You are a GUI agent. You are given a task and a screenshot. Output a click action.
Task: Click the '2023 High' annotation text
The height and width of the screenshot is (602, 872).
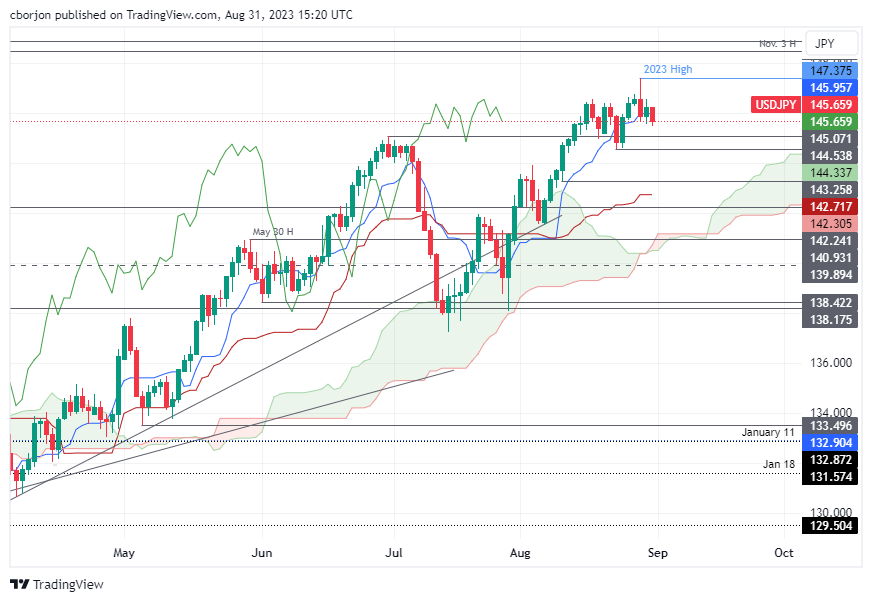pyautogui.click(x=667, y=70)
